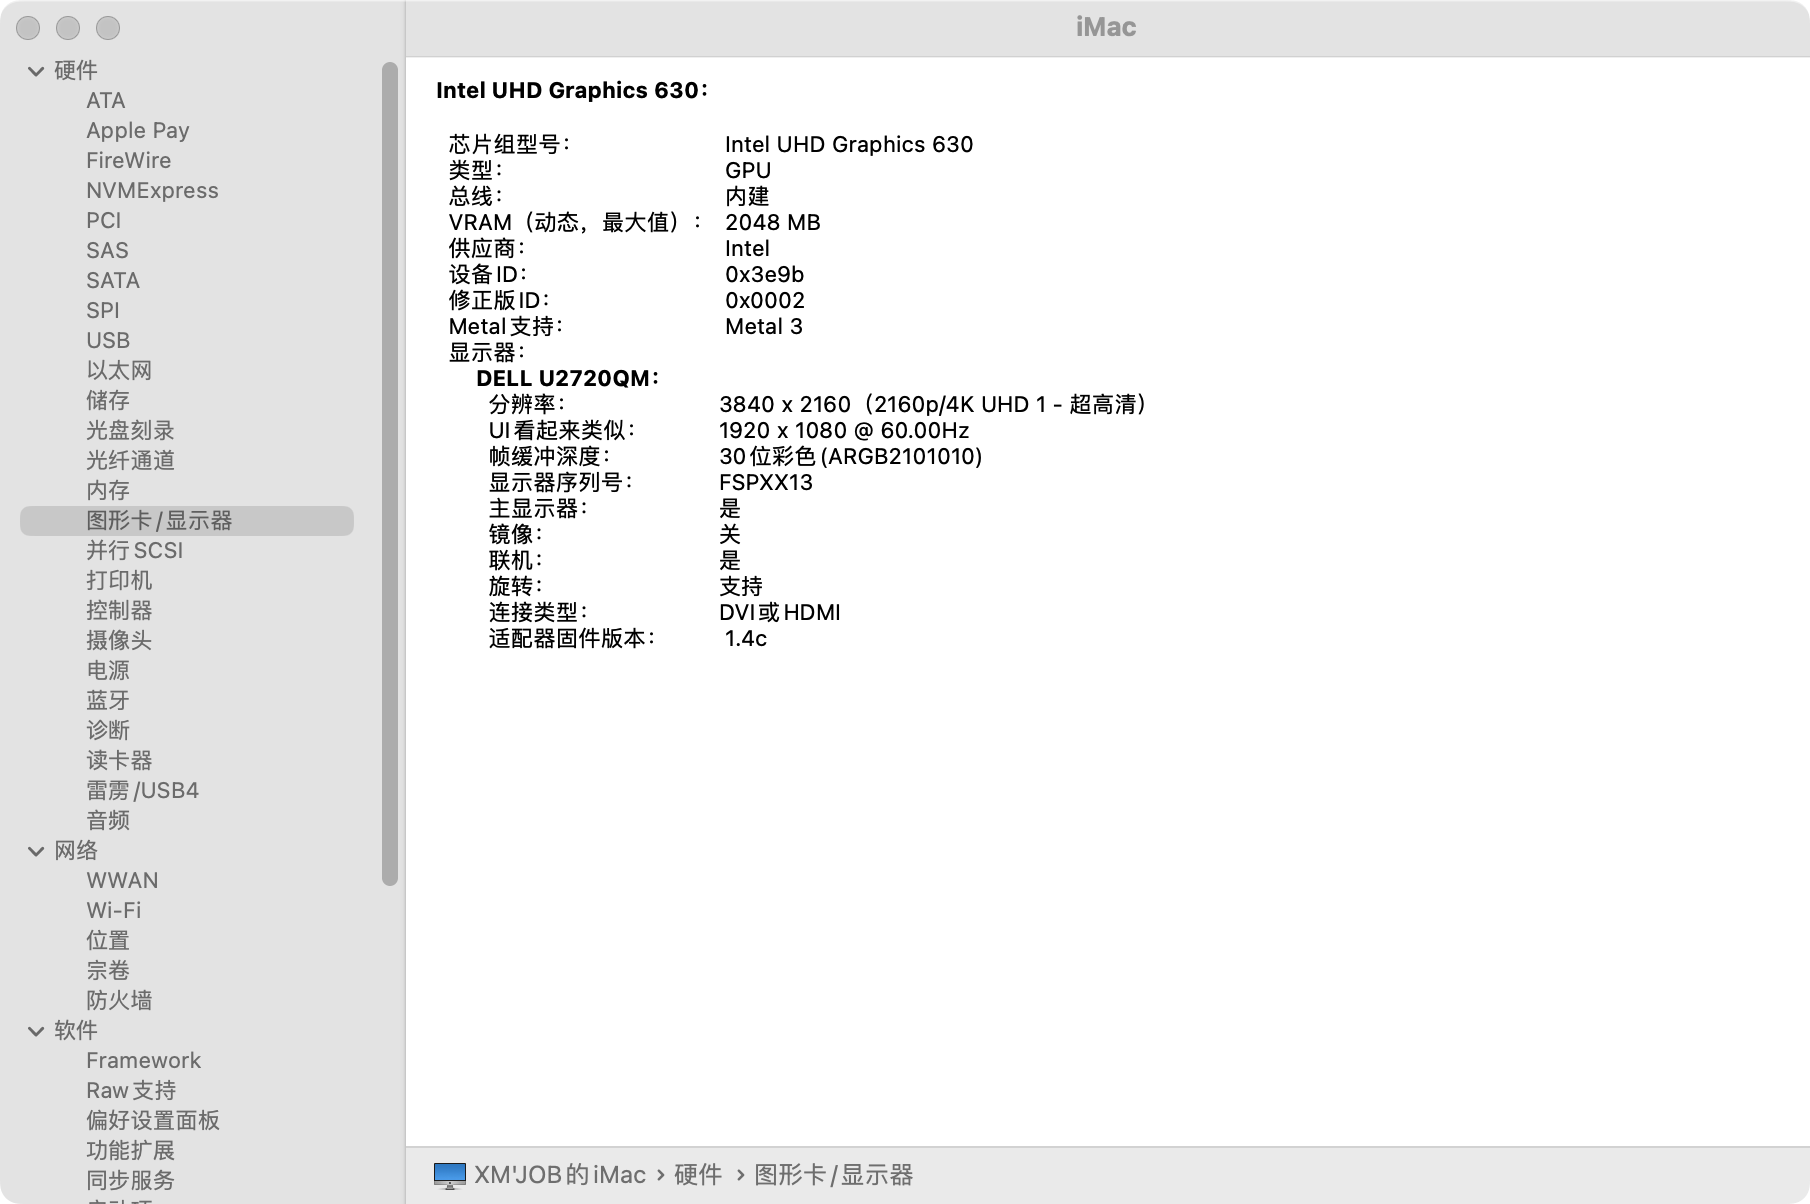Select 图形卡/显示器 in the sidebar
This screenshot has width=1810, height=1204.
186,521
